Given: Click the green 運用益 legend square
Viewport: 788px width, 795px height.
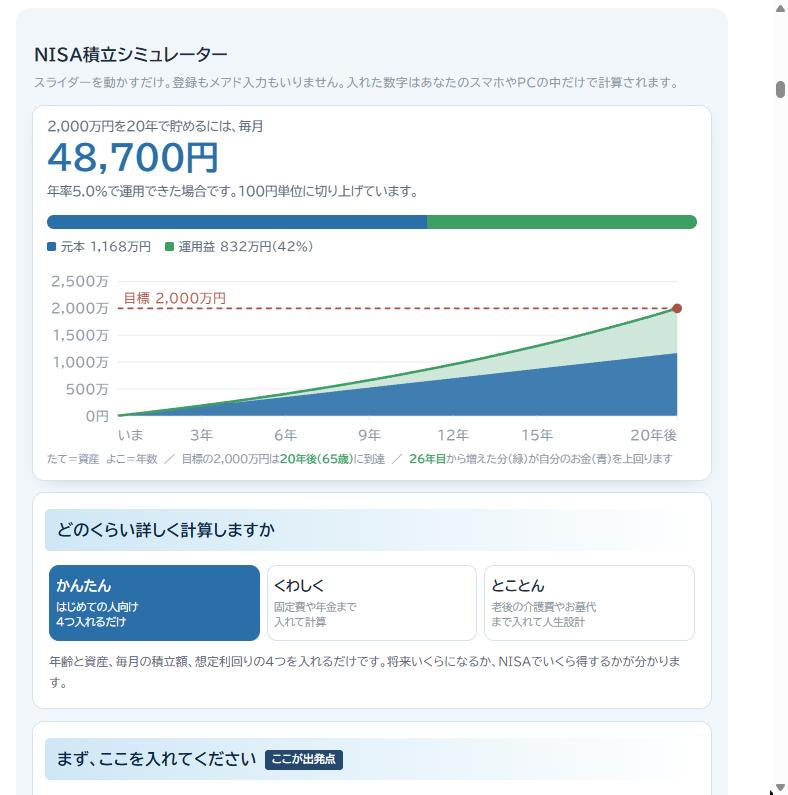Looking at the screenshot, I should point(169,247).
